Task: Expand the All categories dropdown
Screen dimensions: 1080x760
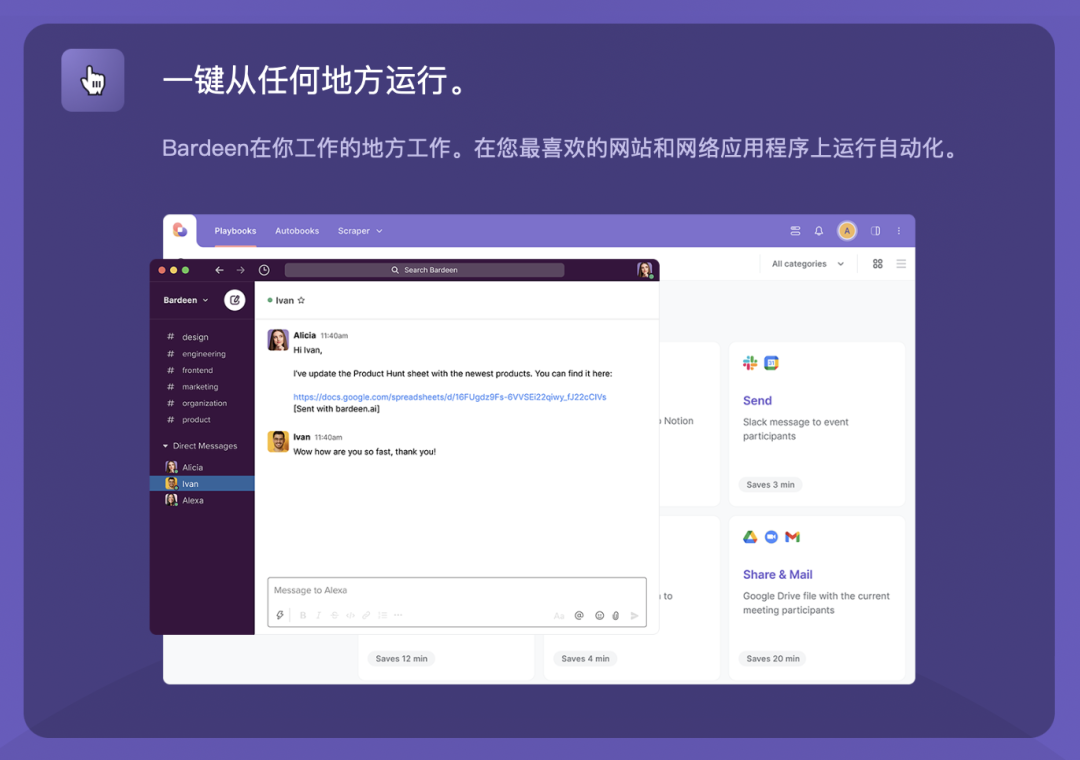Action: click(x=807, y=264)
